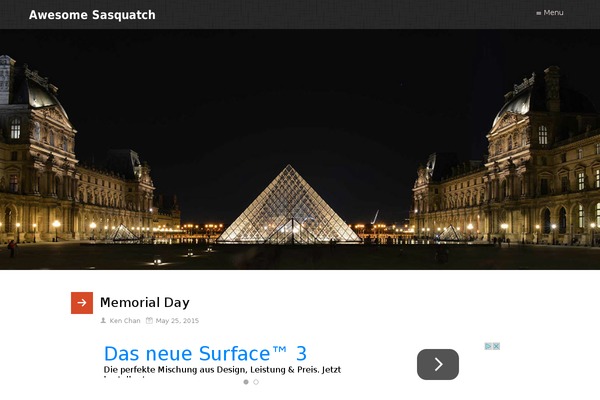Viewport: 600px width, 400px height.
Task: Click the dark header bar background
Action: (344, 15)
